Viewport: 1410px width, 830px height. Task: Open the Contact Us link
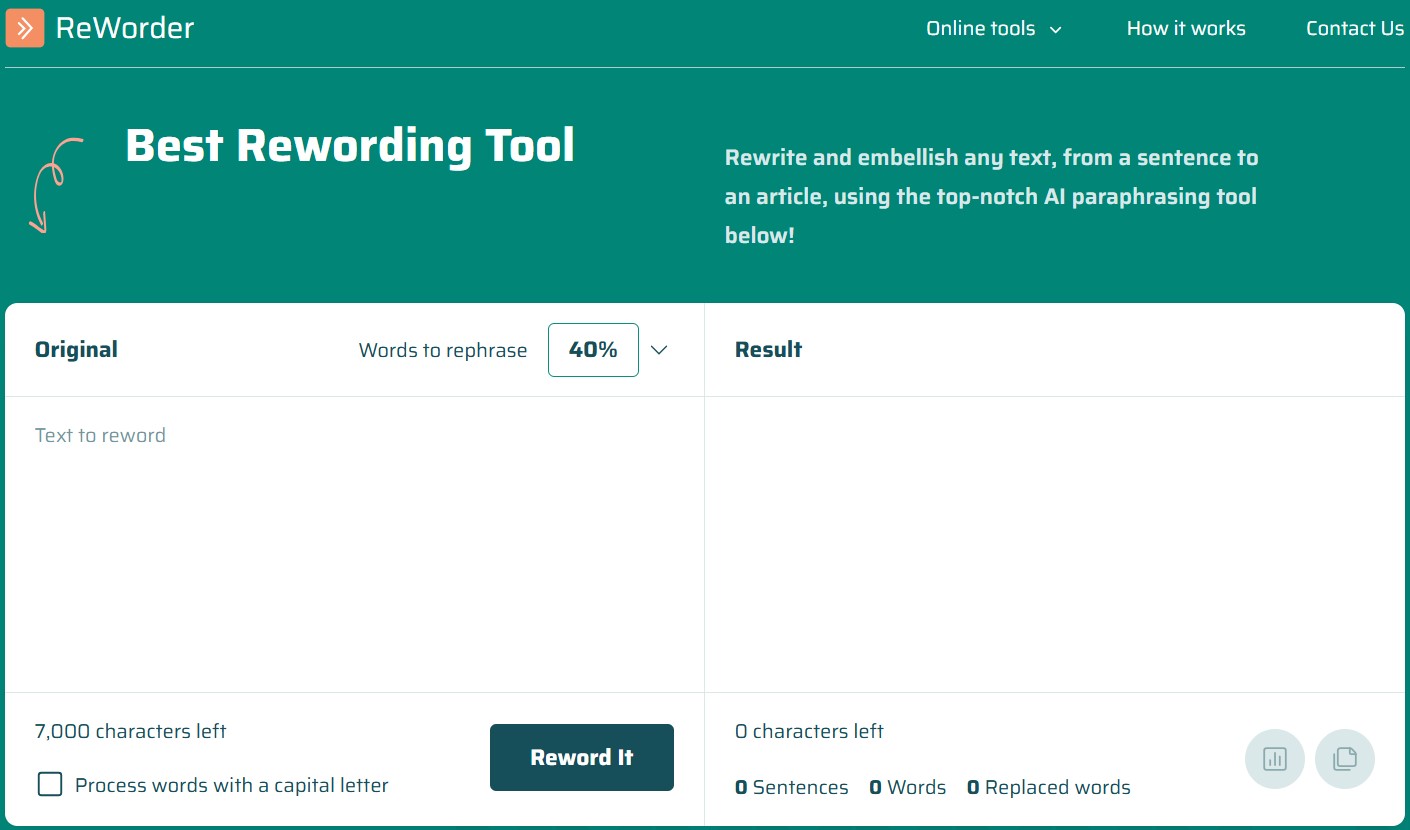tap(1354, 29)
